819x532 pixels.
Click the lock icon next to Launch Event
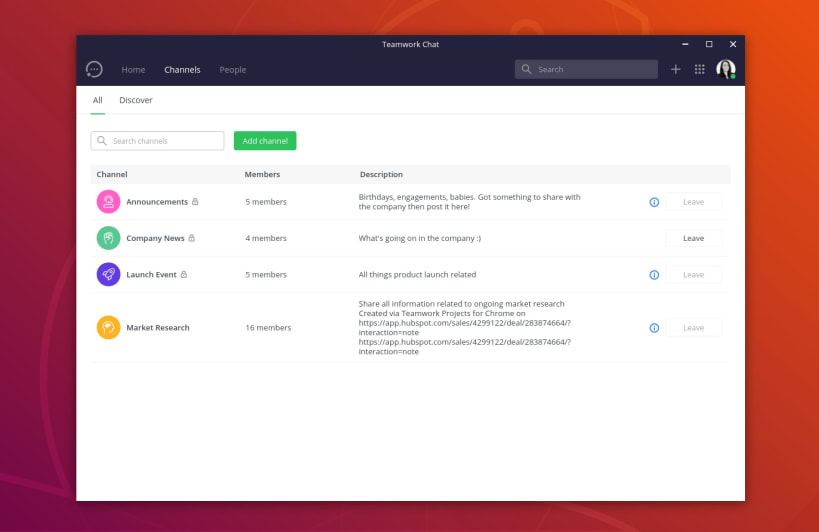[x=184, y=275]
